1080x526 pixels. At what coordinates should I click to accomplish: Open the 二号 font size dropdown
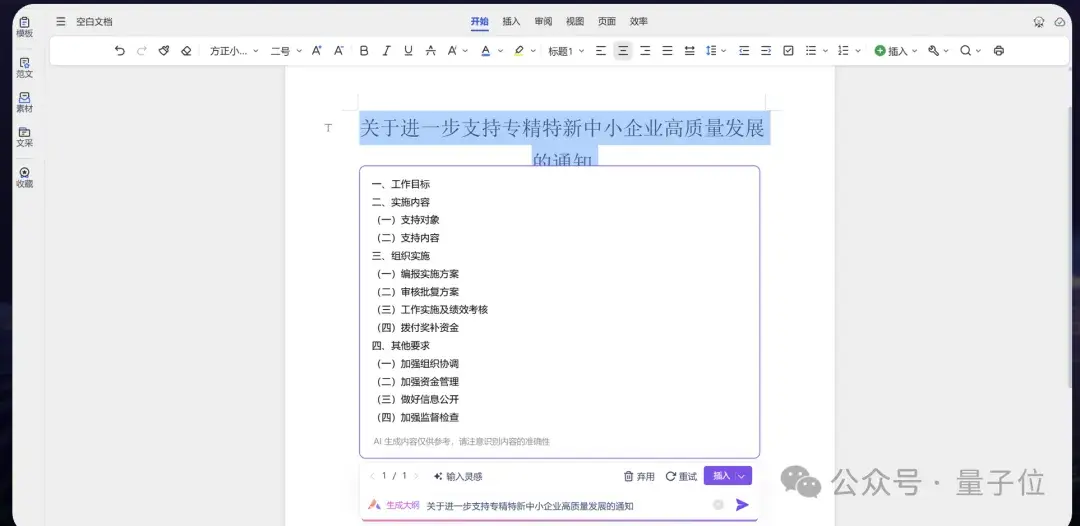pos(285,51)
